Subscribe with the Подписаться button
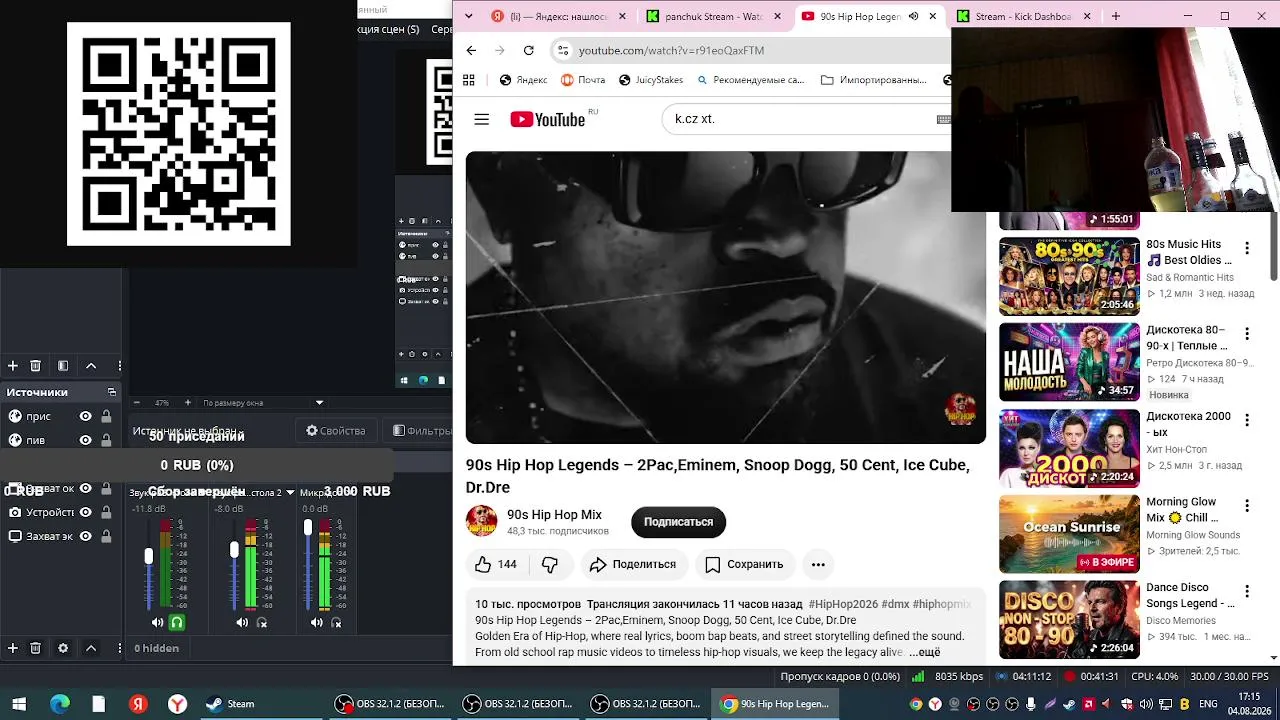1280x720 pixels. click(678, 522)
